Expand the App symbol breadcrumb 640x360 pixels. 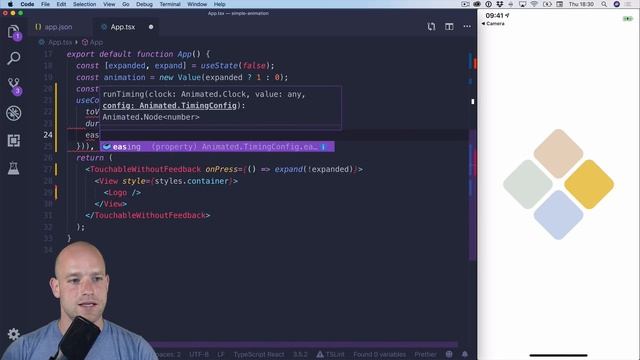pyautogui.click(x=93, y=42)
